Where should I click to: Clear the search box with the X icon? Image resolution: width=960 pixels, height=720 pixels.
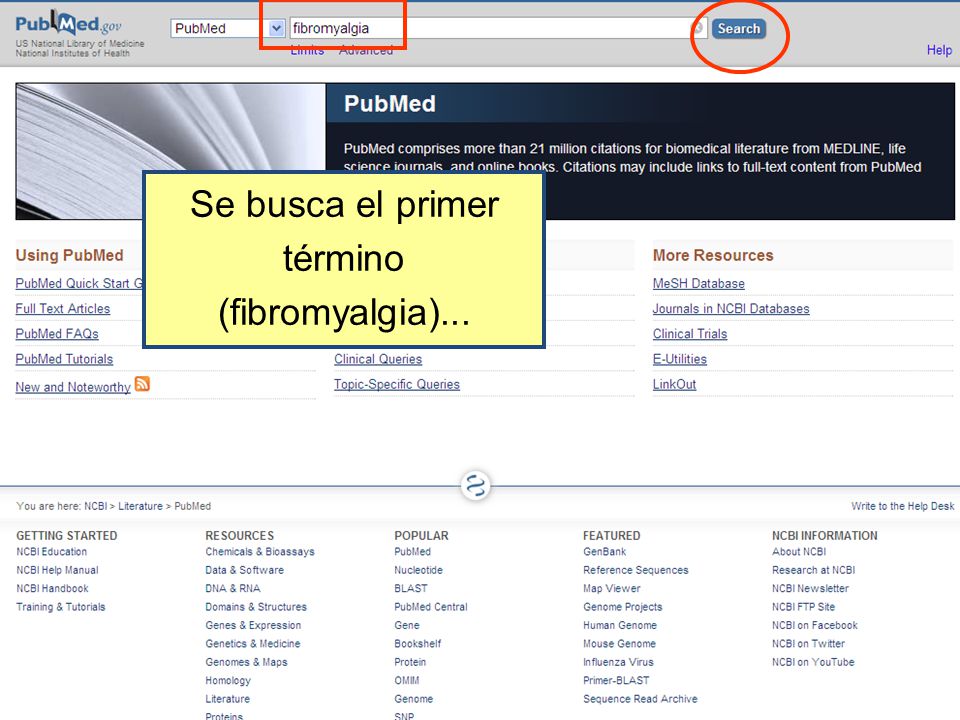(x=697, y=28)
